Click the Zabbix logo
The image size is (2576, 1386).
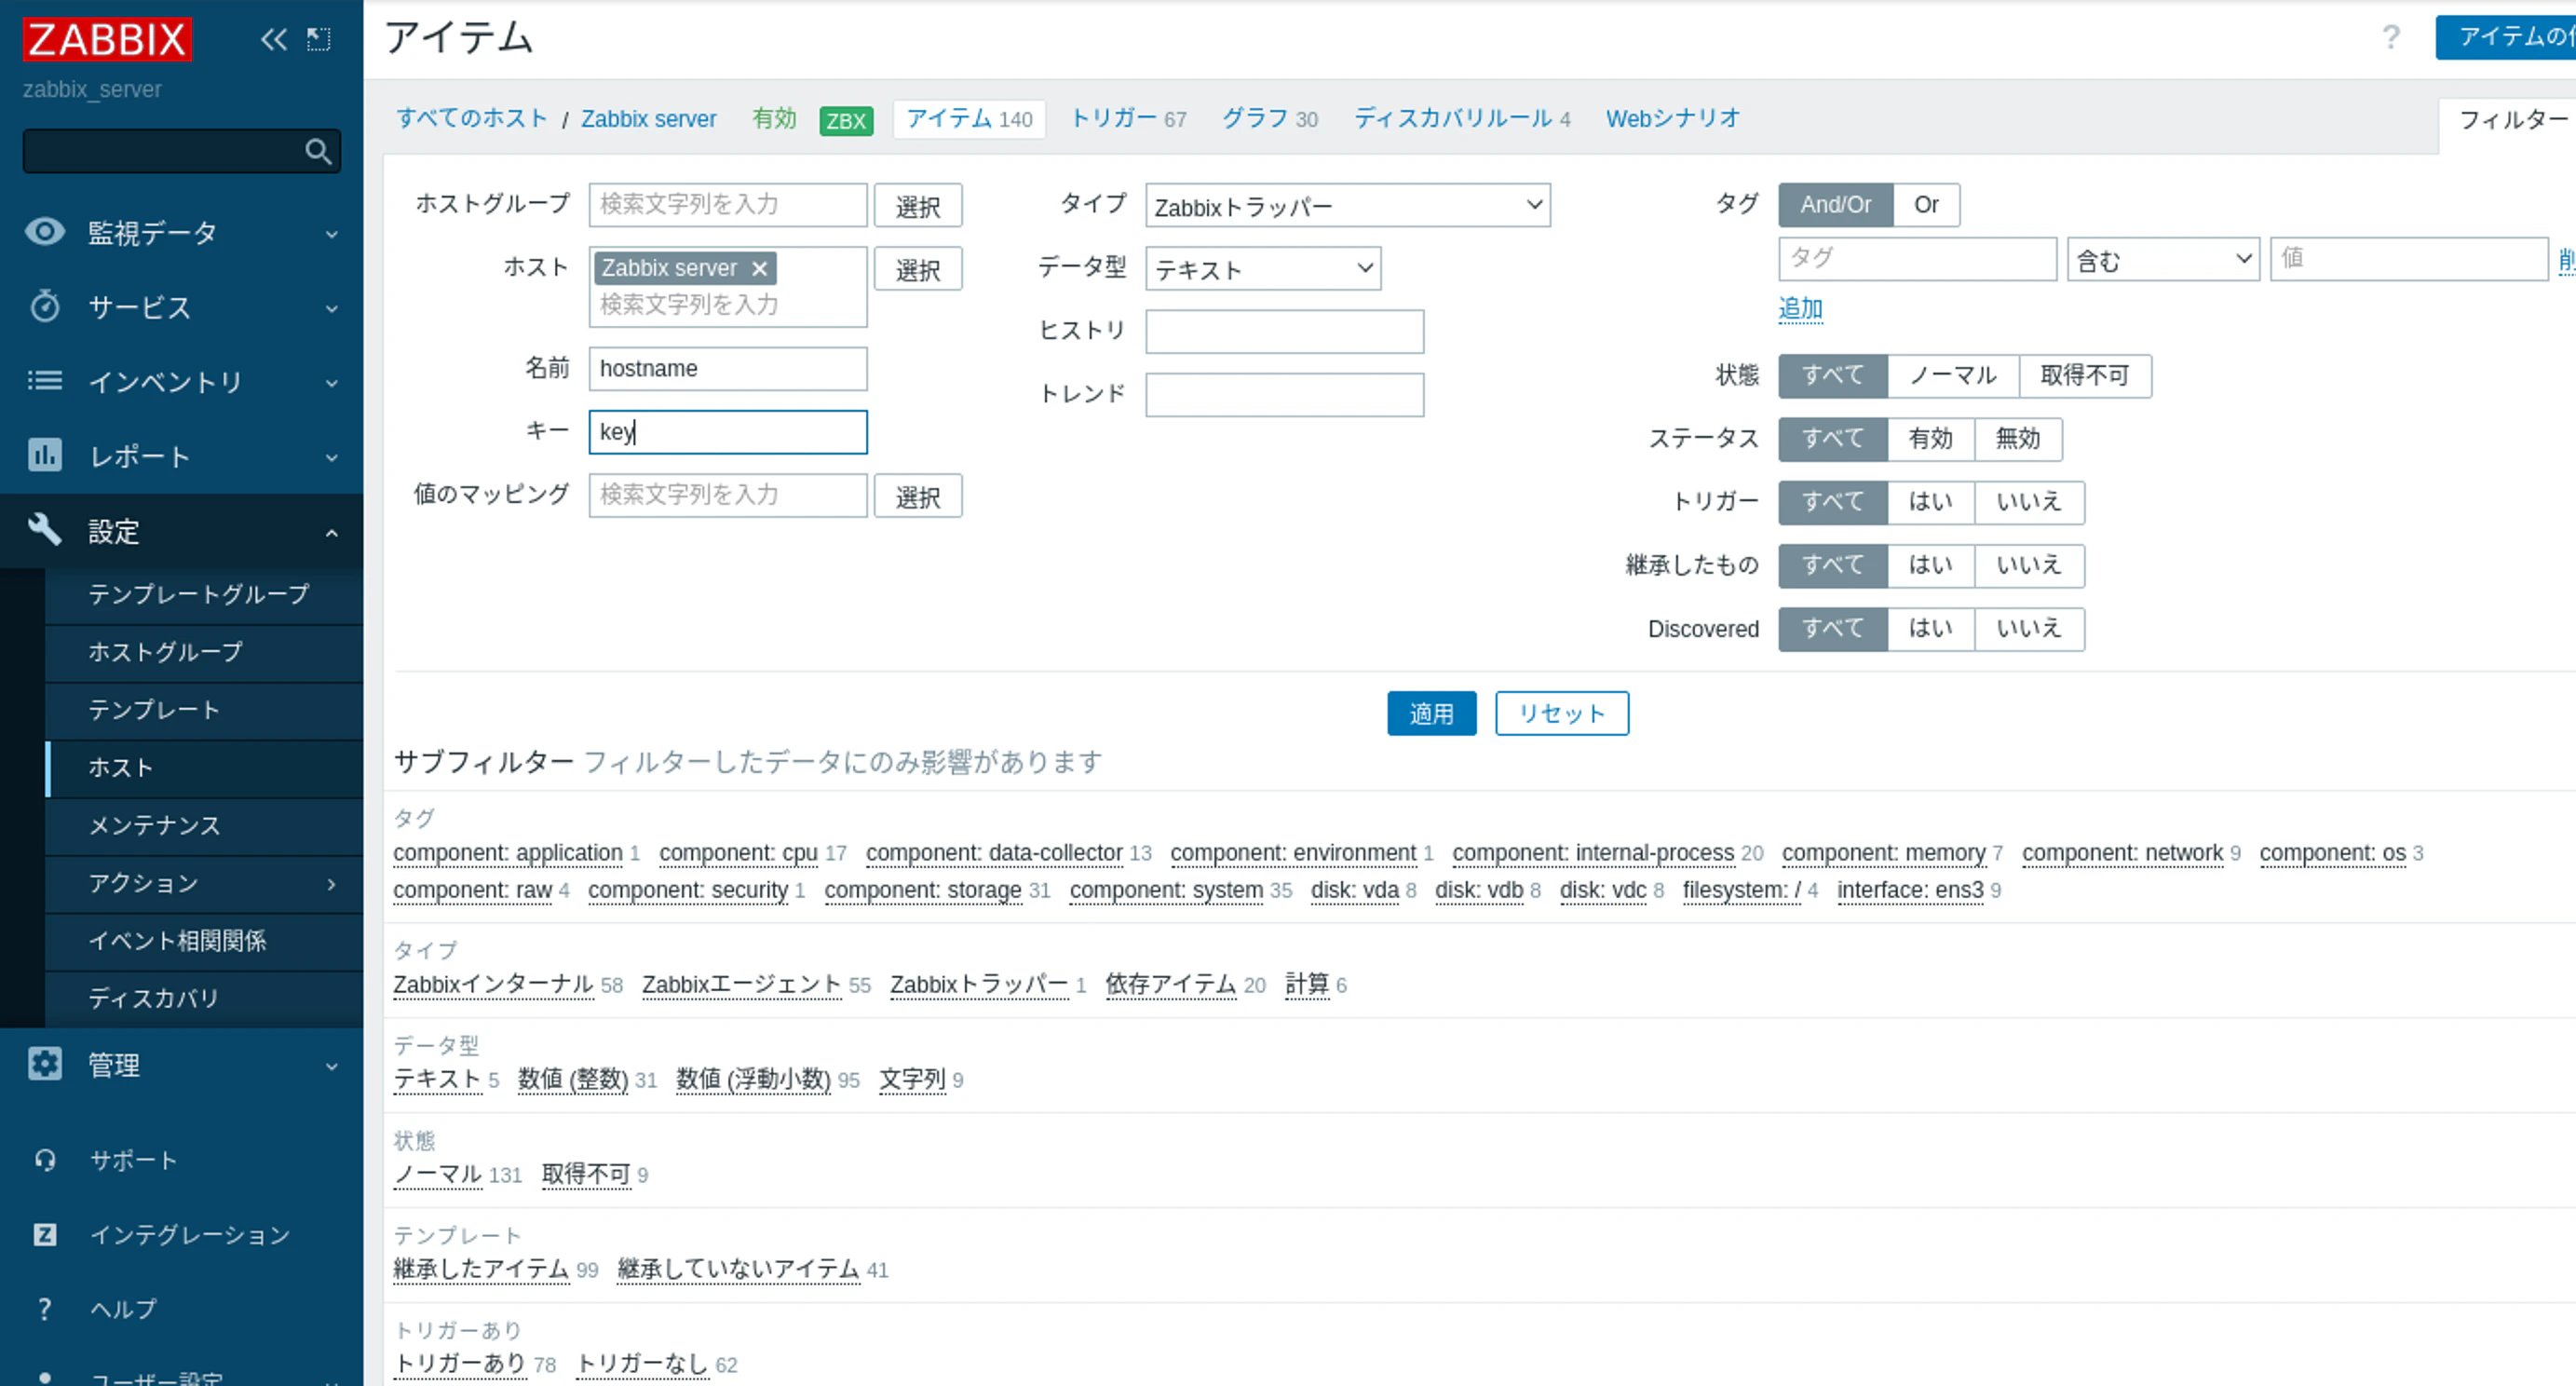pos(107,39)
